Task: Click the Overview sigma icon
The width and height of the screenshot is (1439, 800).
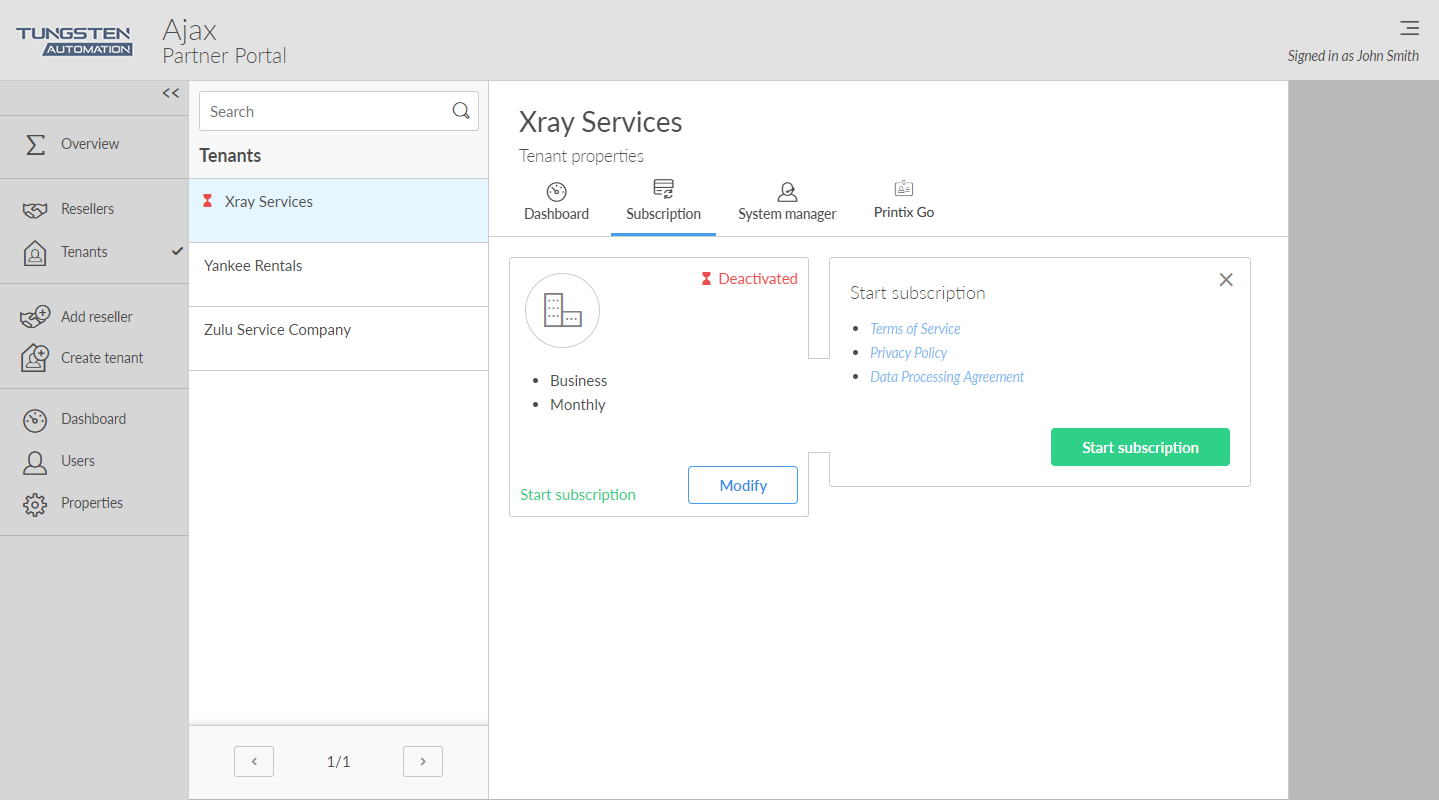Action: (x=35, y=144)
